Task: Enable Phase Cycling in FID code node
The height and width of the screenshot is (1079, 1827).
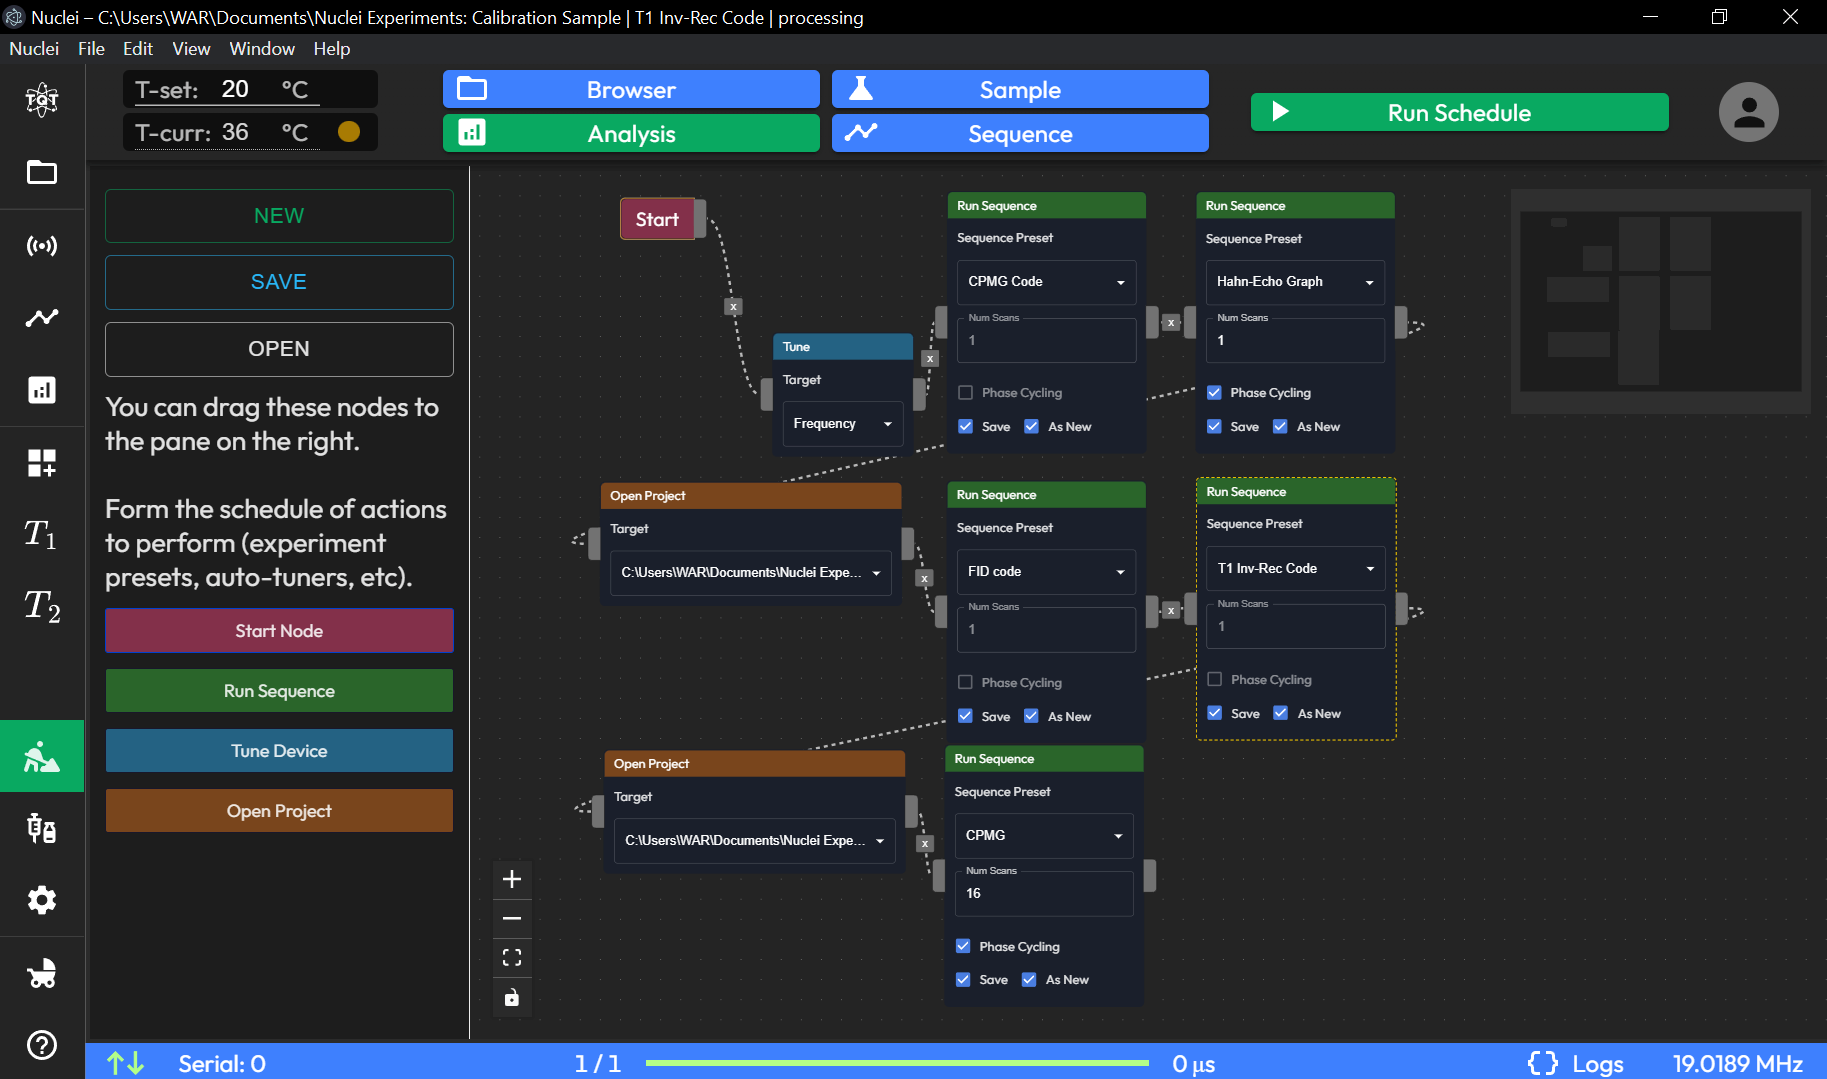Action: (965, 682)
